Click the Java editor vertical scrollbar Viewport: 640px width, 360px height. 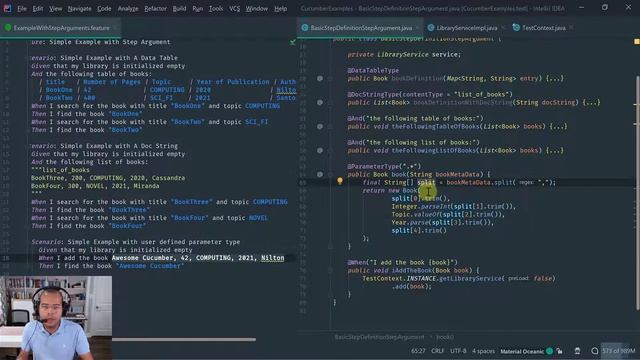pyautogui.click(x=637, y=192)
